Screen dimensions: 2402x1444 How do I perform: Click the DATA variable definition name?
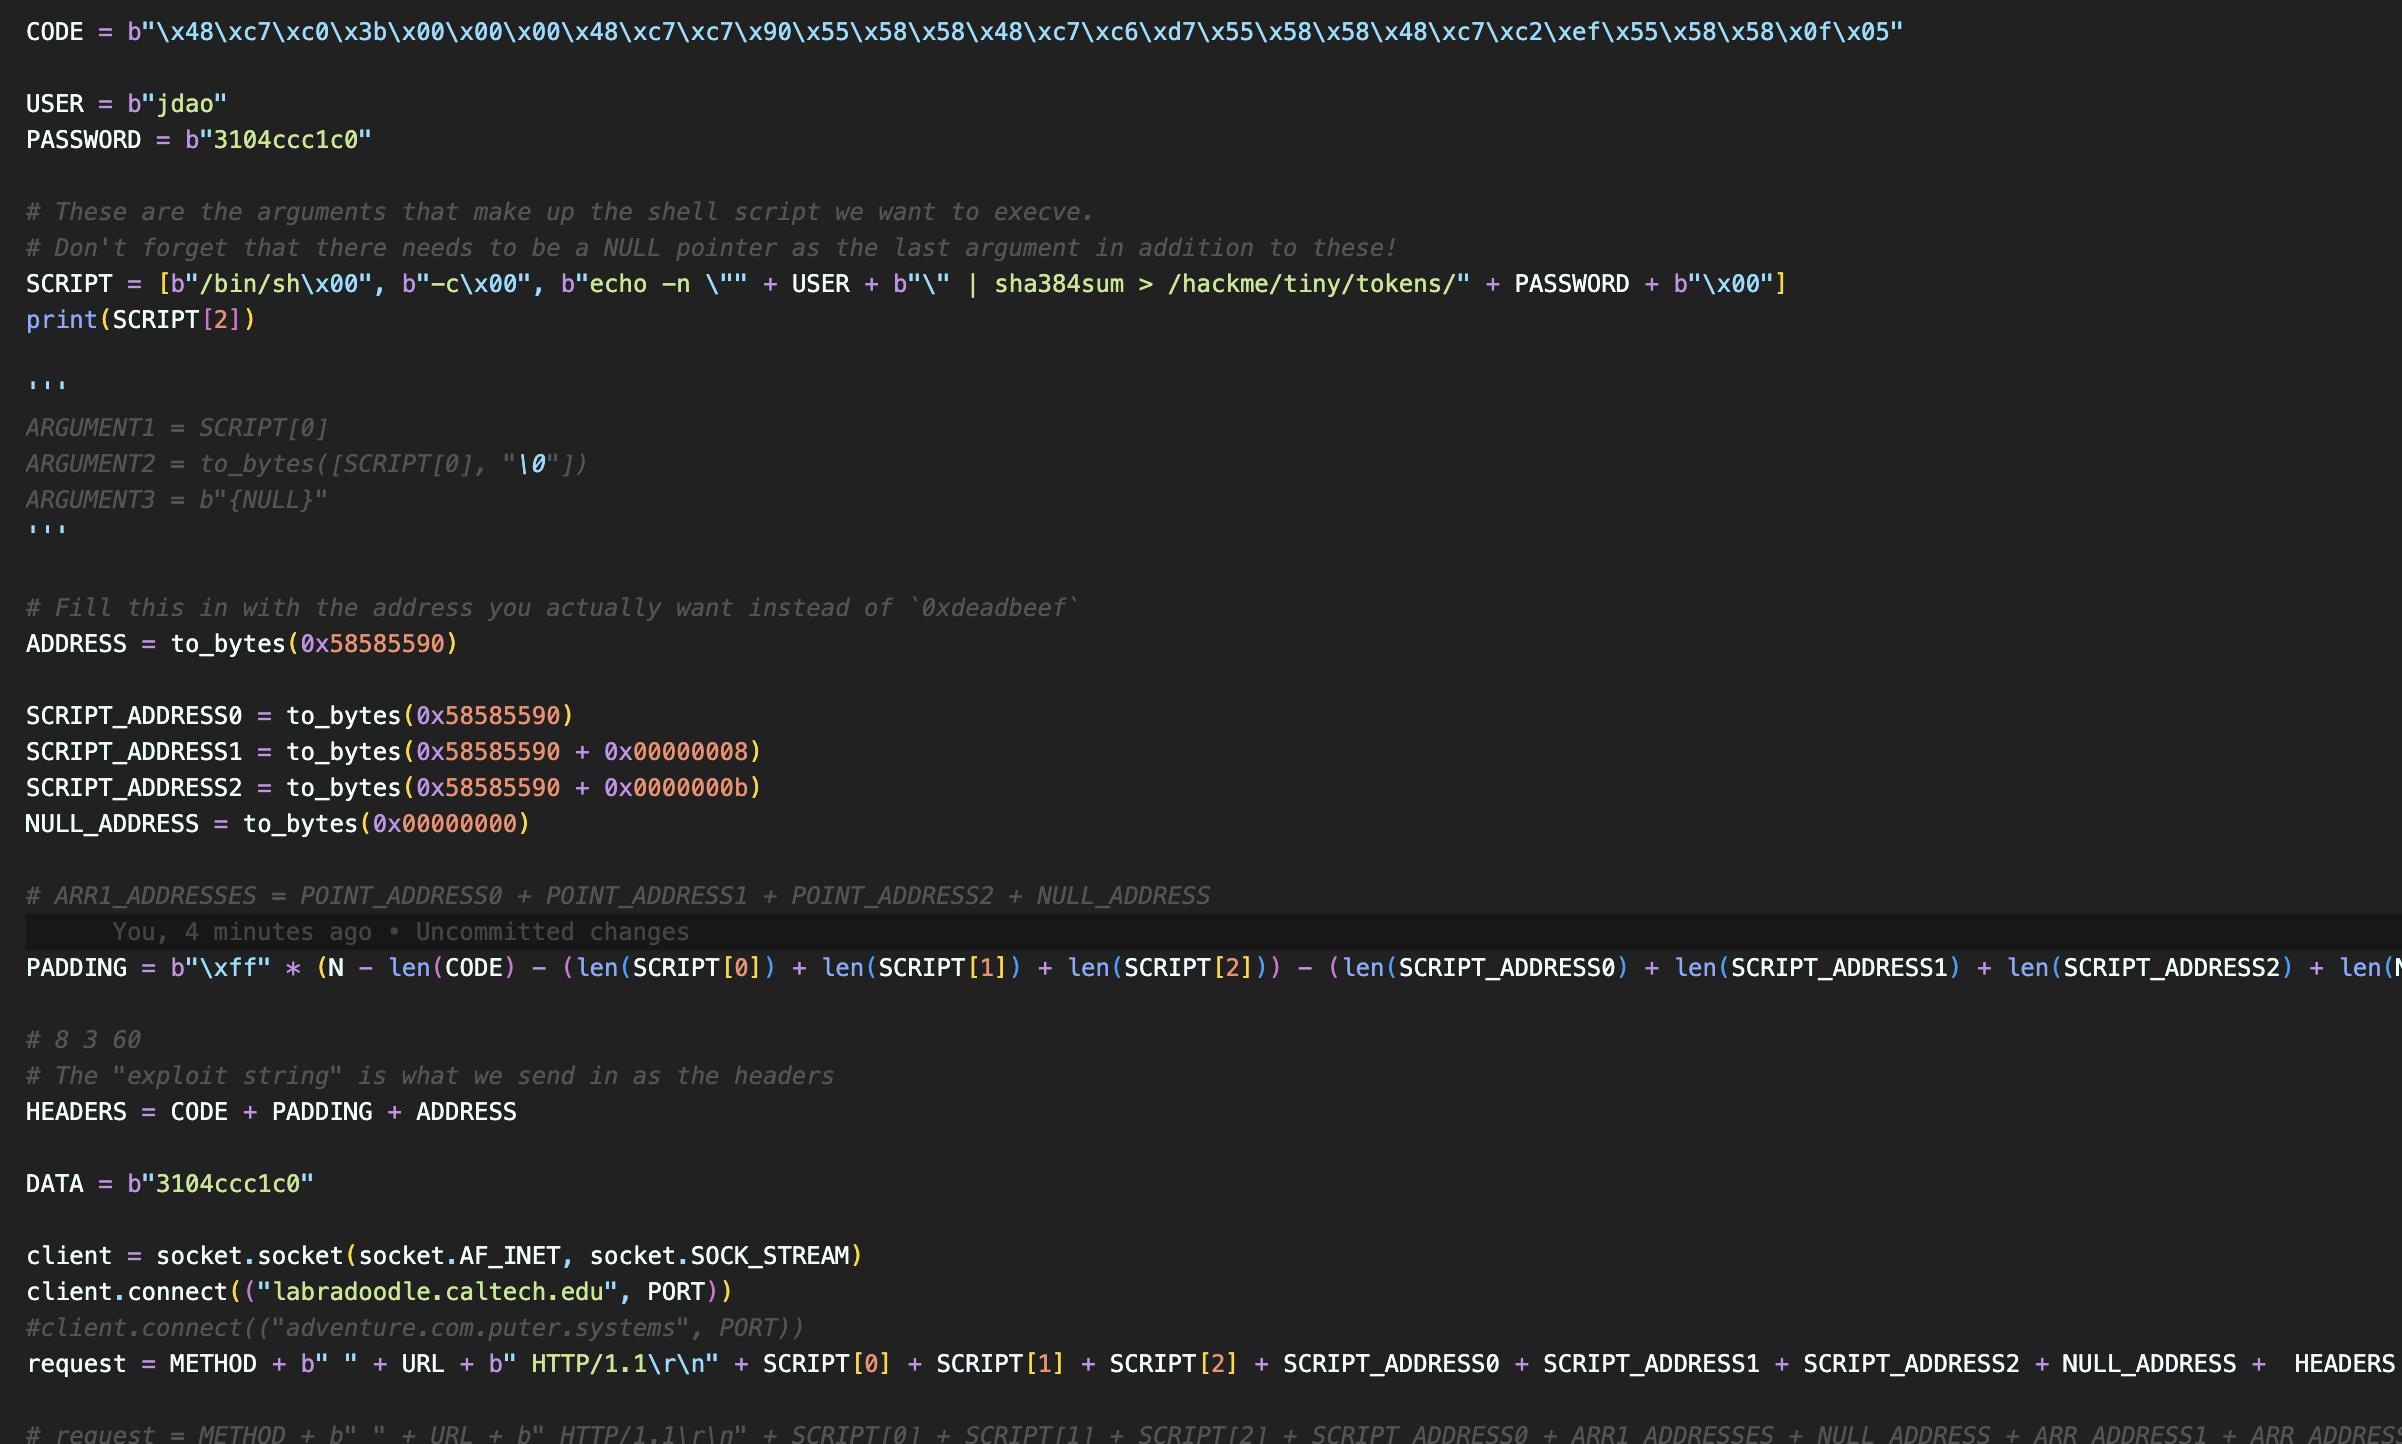point(54,1184)
